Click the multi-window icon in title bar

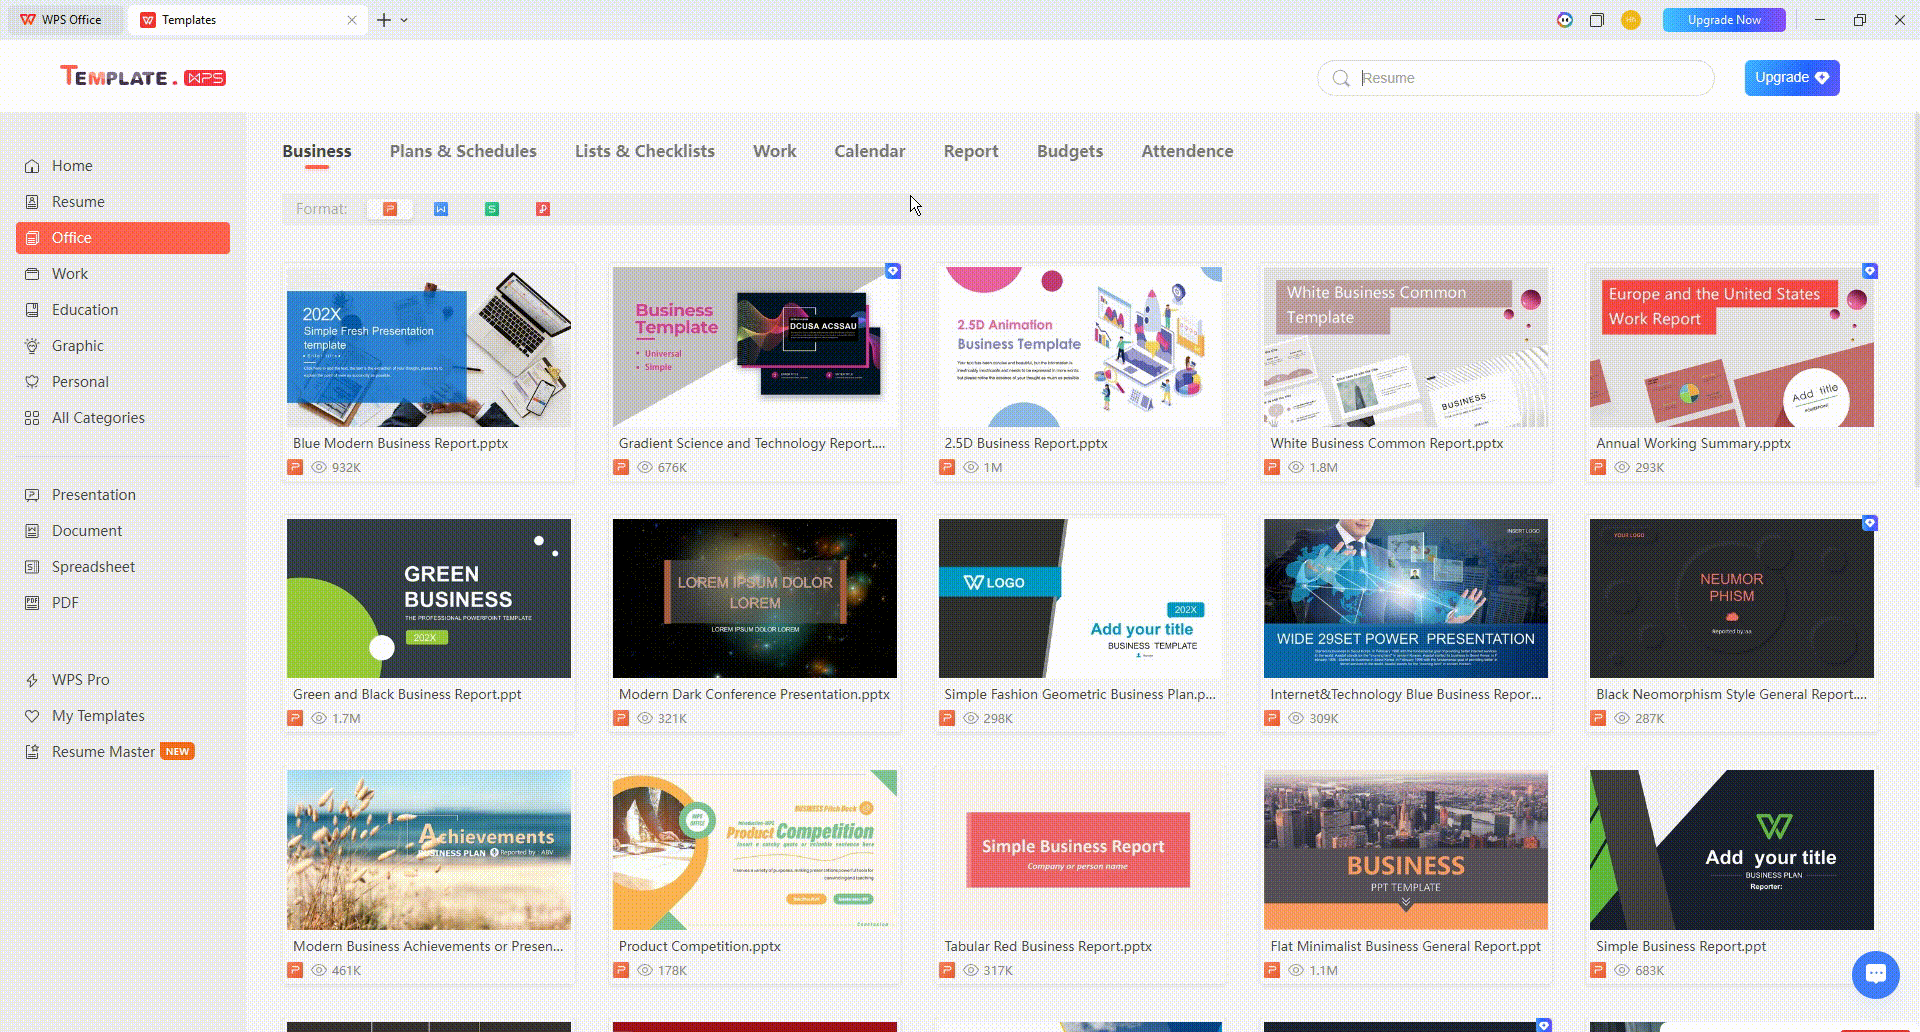(x=1597, y=20)
